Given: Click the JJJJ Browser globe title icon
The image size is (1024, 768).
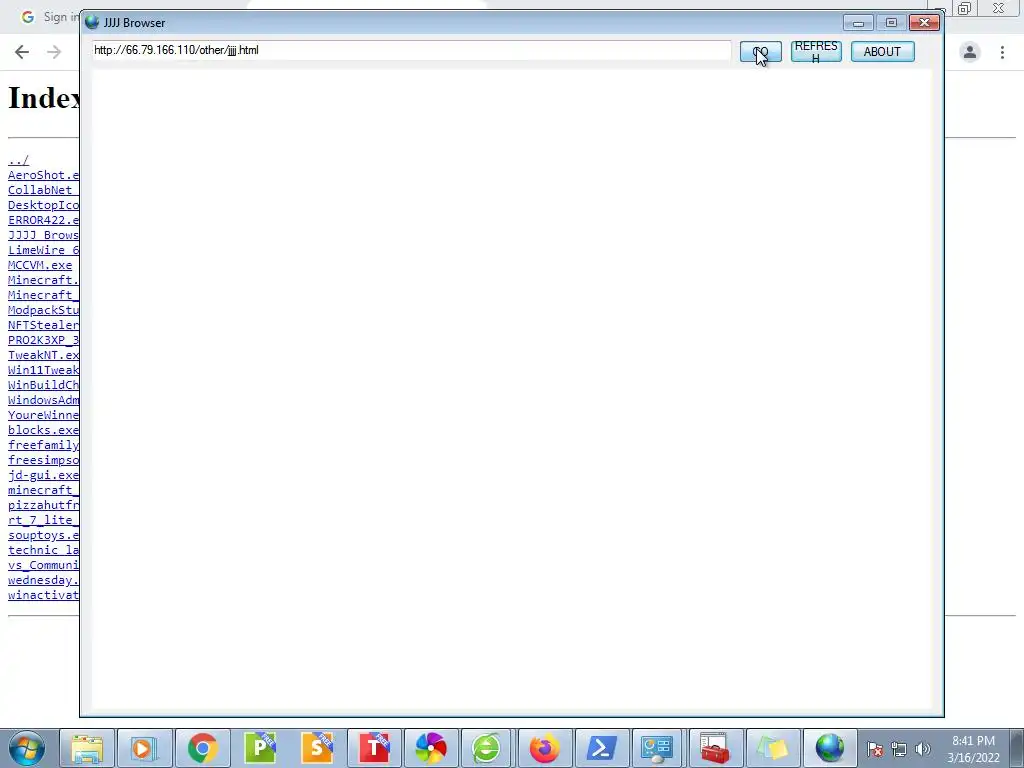Looking at the screenshot, I should click(x=92, y=22).
